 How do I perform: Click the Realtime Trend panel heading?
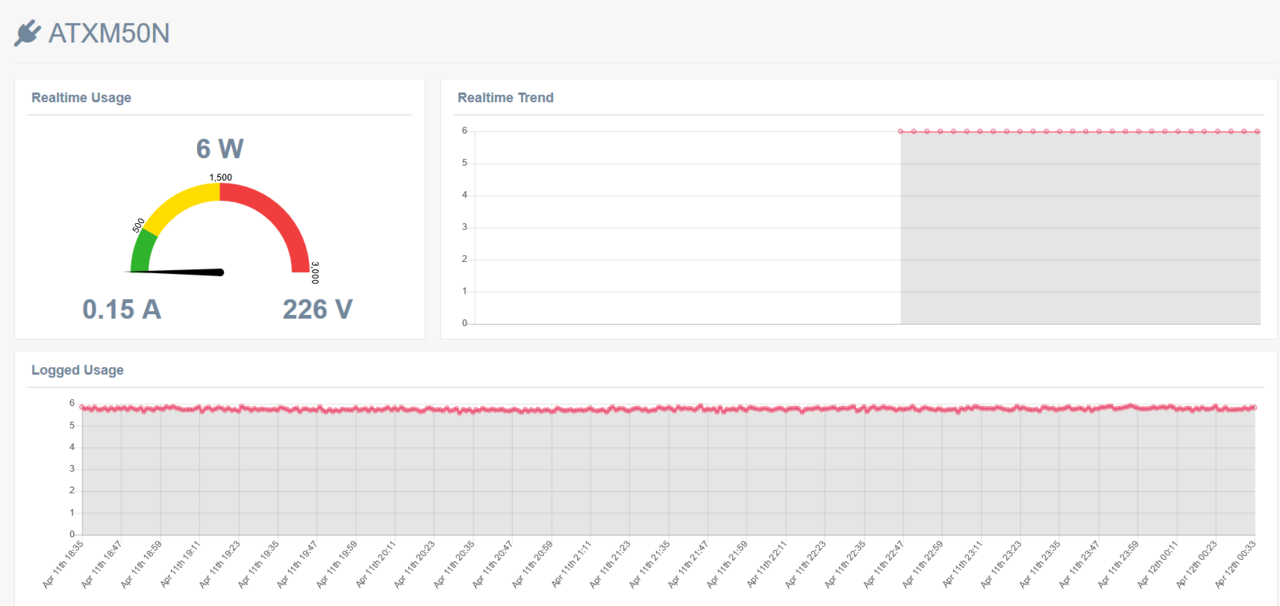[x=505, y=98]
